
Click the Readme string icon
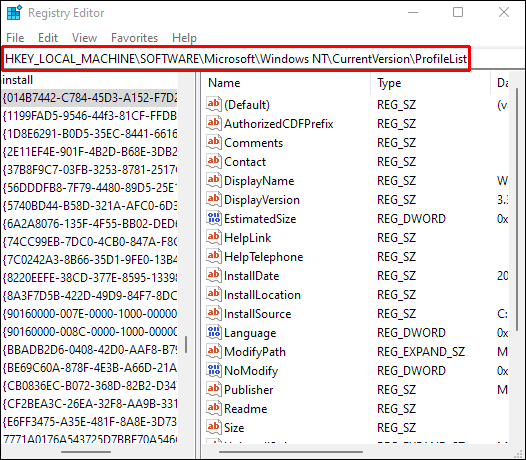click(214, 409)
